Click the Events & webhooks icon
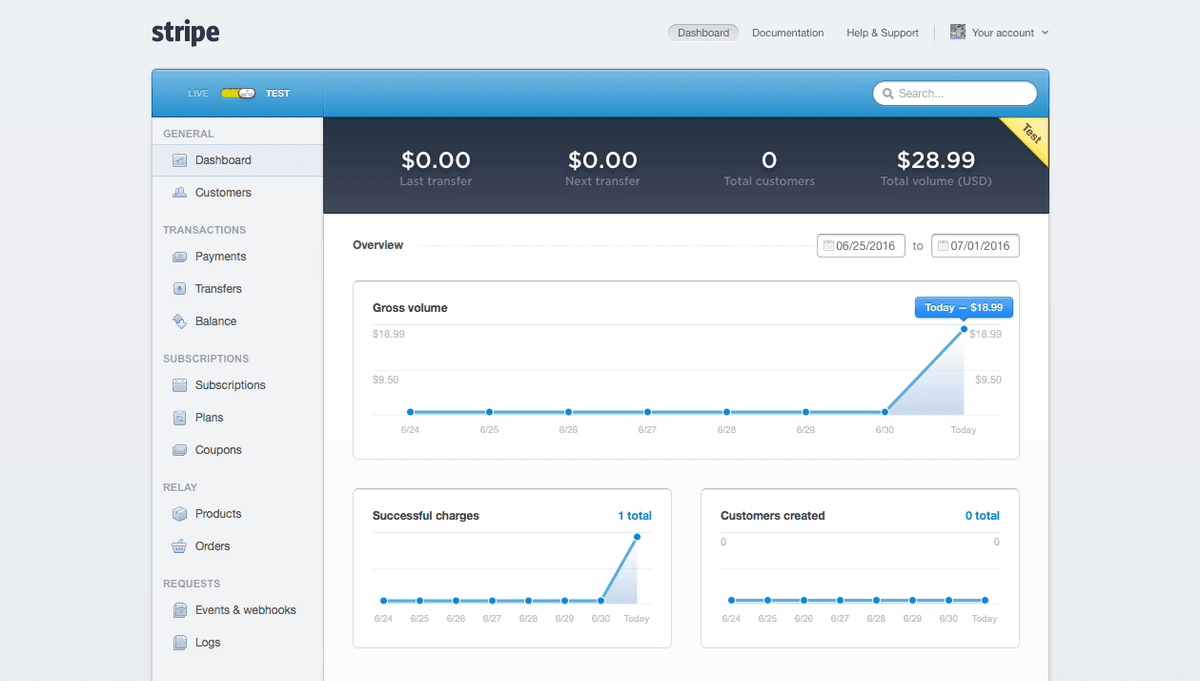Image resolution: width=1200 pixels, height=681 pixels. click(x=180, y=610)
